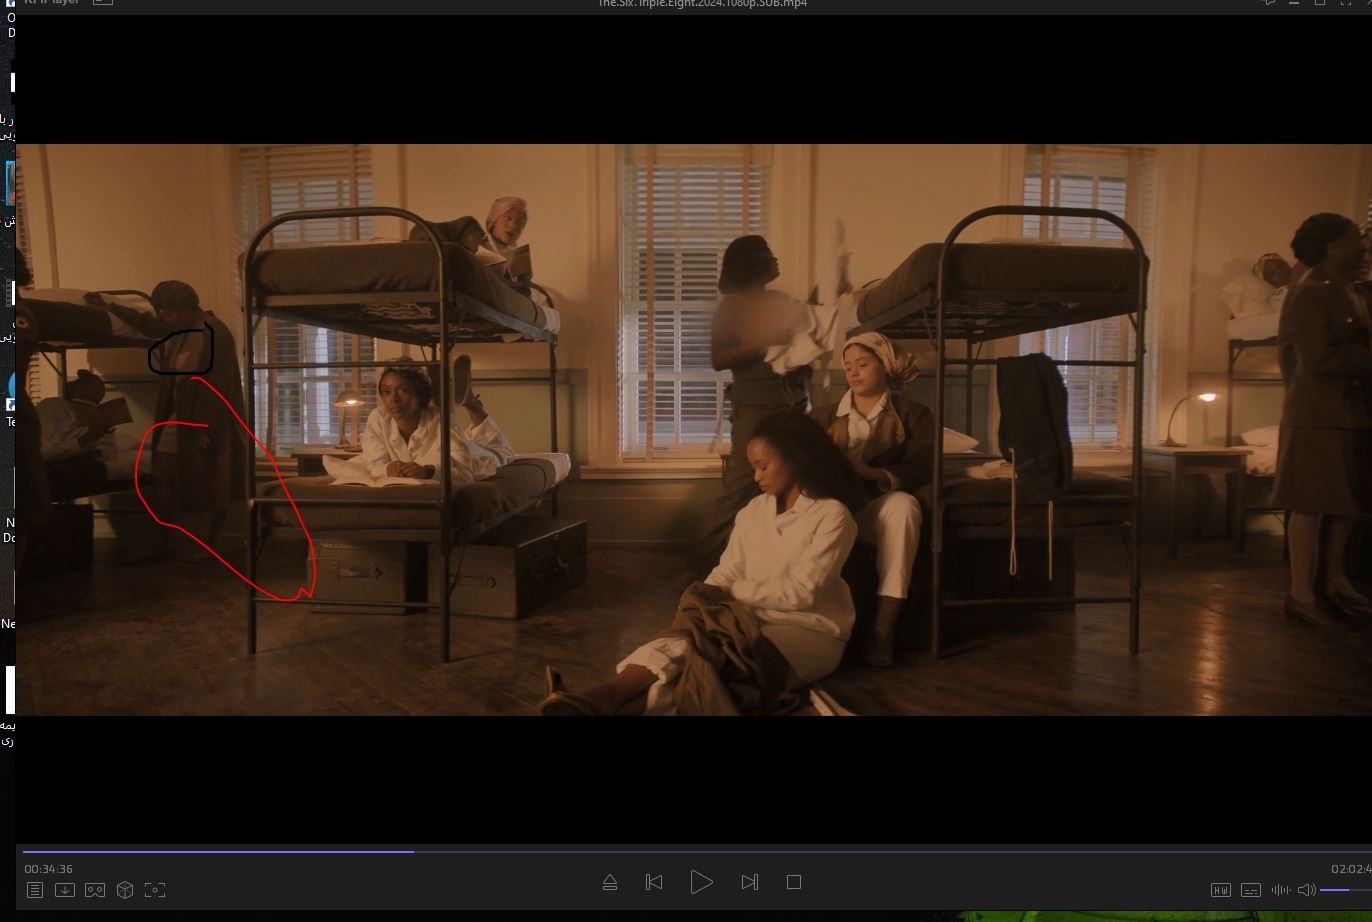Viewport: 1372px width, 922px height.
Task: Toggle HW hardware acceleration
Action: [1221, 890]
